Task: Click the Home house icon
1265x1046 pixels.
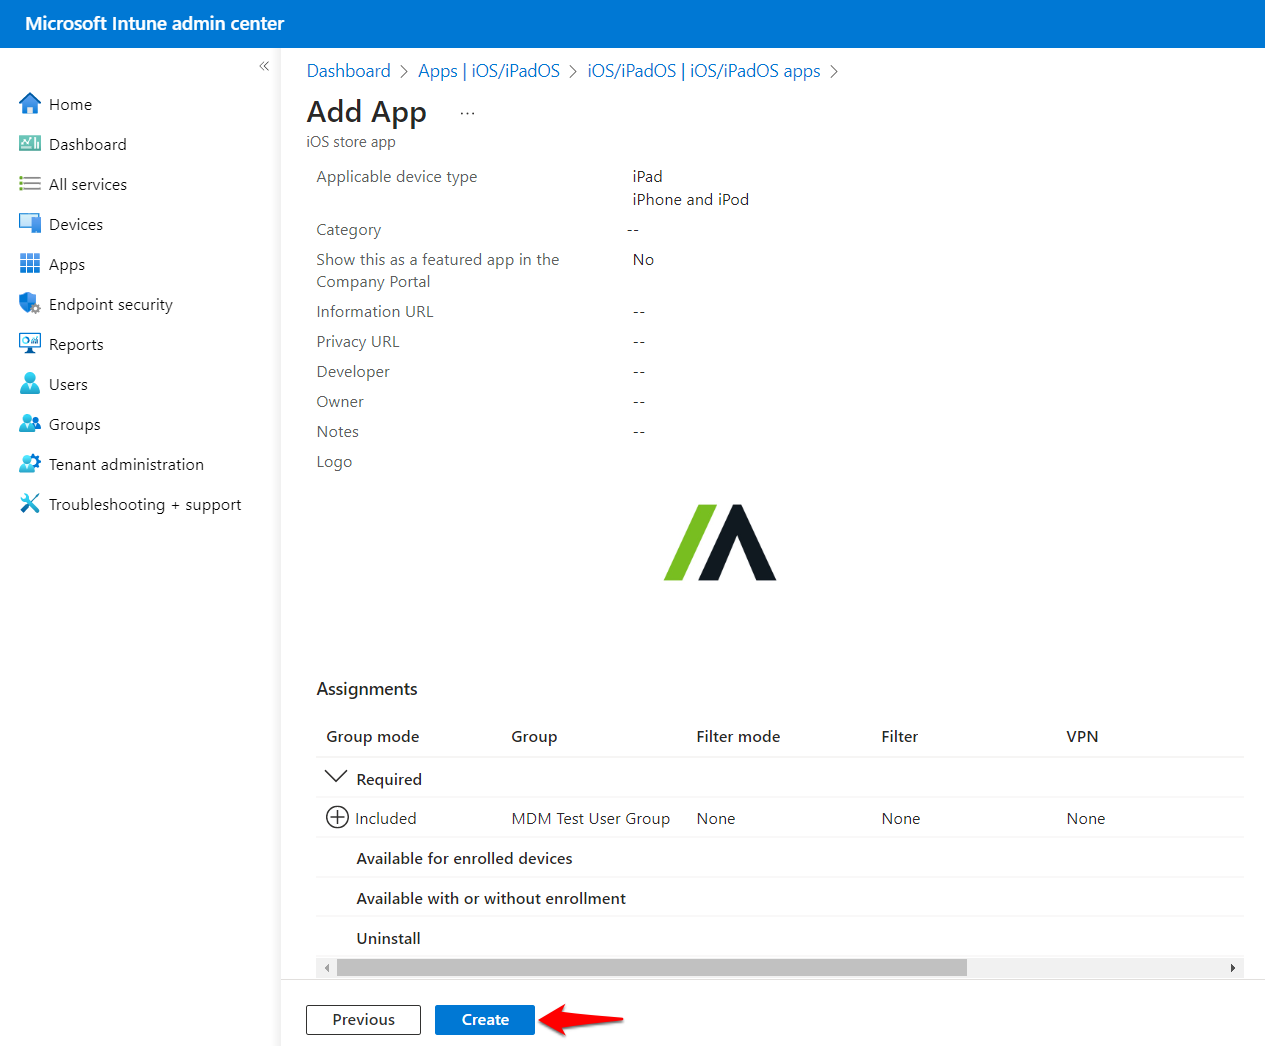Action: [x=30, y=103]
